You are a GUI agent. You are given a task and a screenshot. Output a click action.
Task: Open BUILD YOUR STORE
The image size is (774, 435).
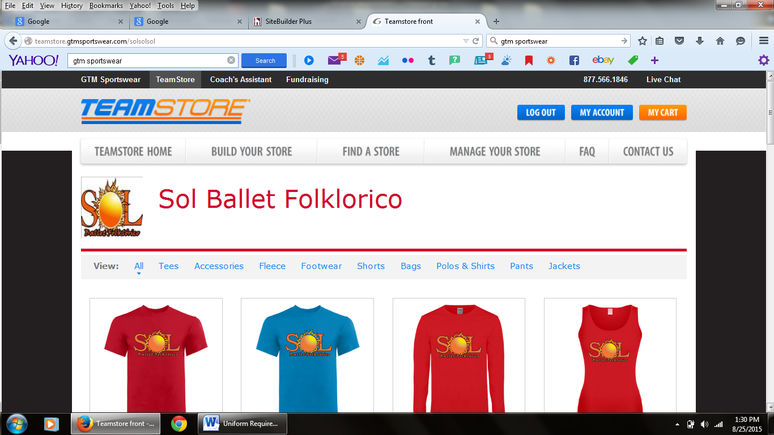(x=252, y=152)
